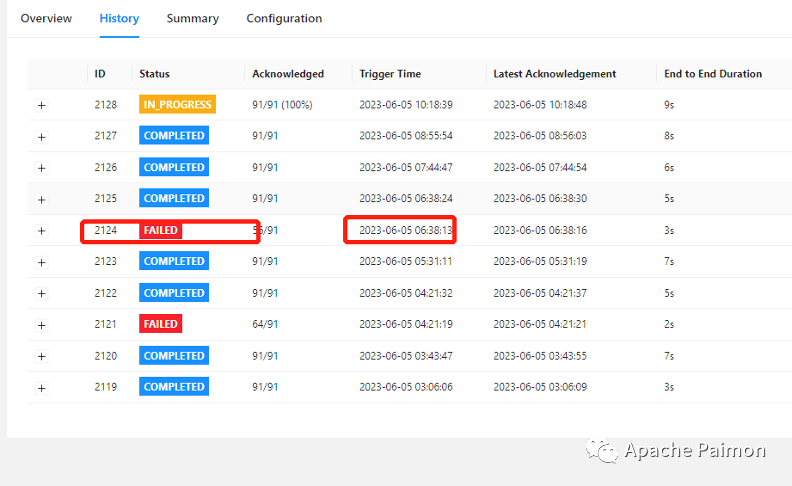Click the Acknowledged column header

[x=288, y=74]
